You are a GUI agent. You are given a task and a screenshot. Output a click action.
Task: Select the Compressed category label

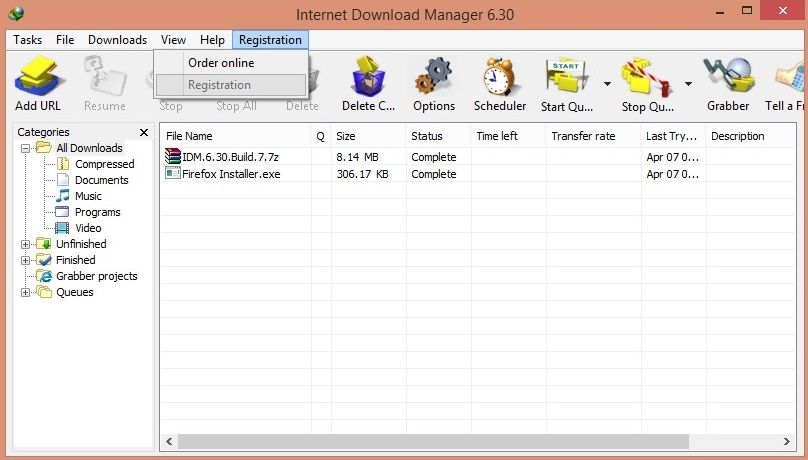(x=105, y=164)
